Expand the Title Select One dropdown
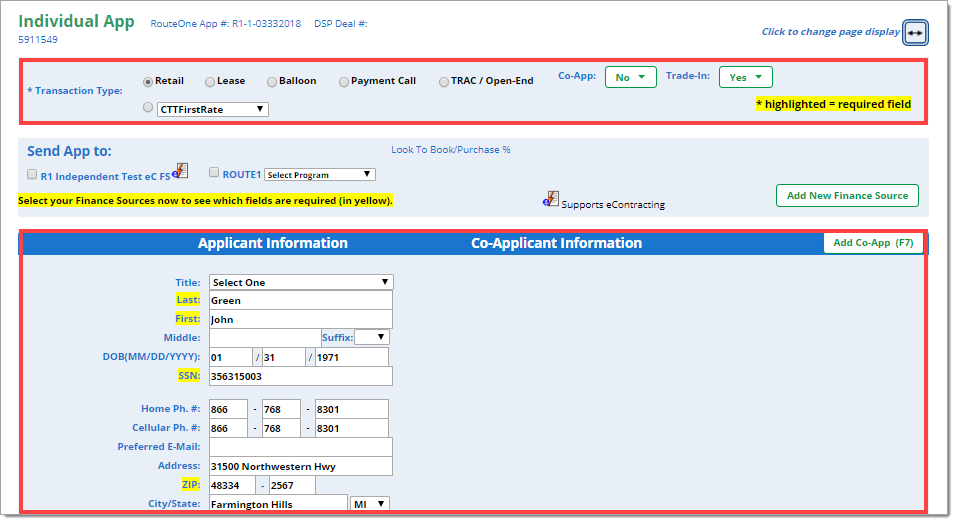The width and height of the screenshot is (955, 522). tap(300, 283)
